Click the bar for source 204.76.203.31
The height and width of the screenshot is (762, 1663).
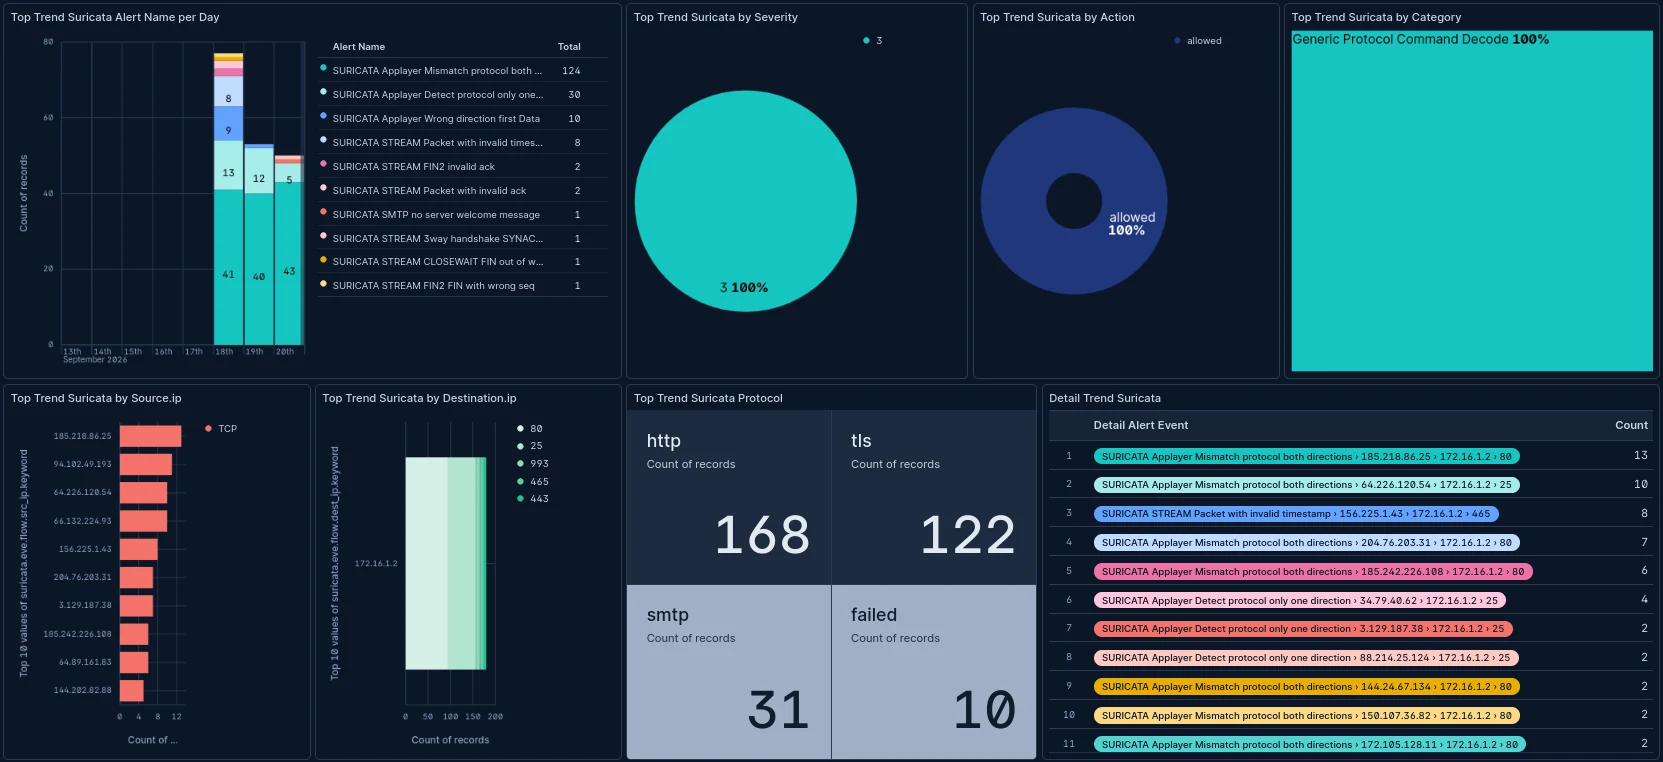pos(136,577)
